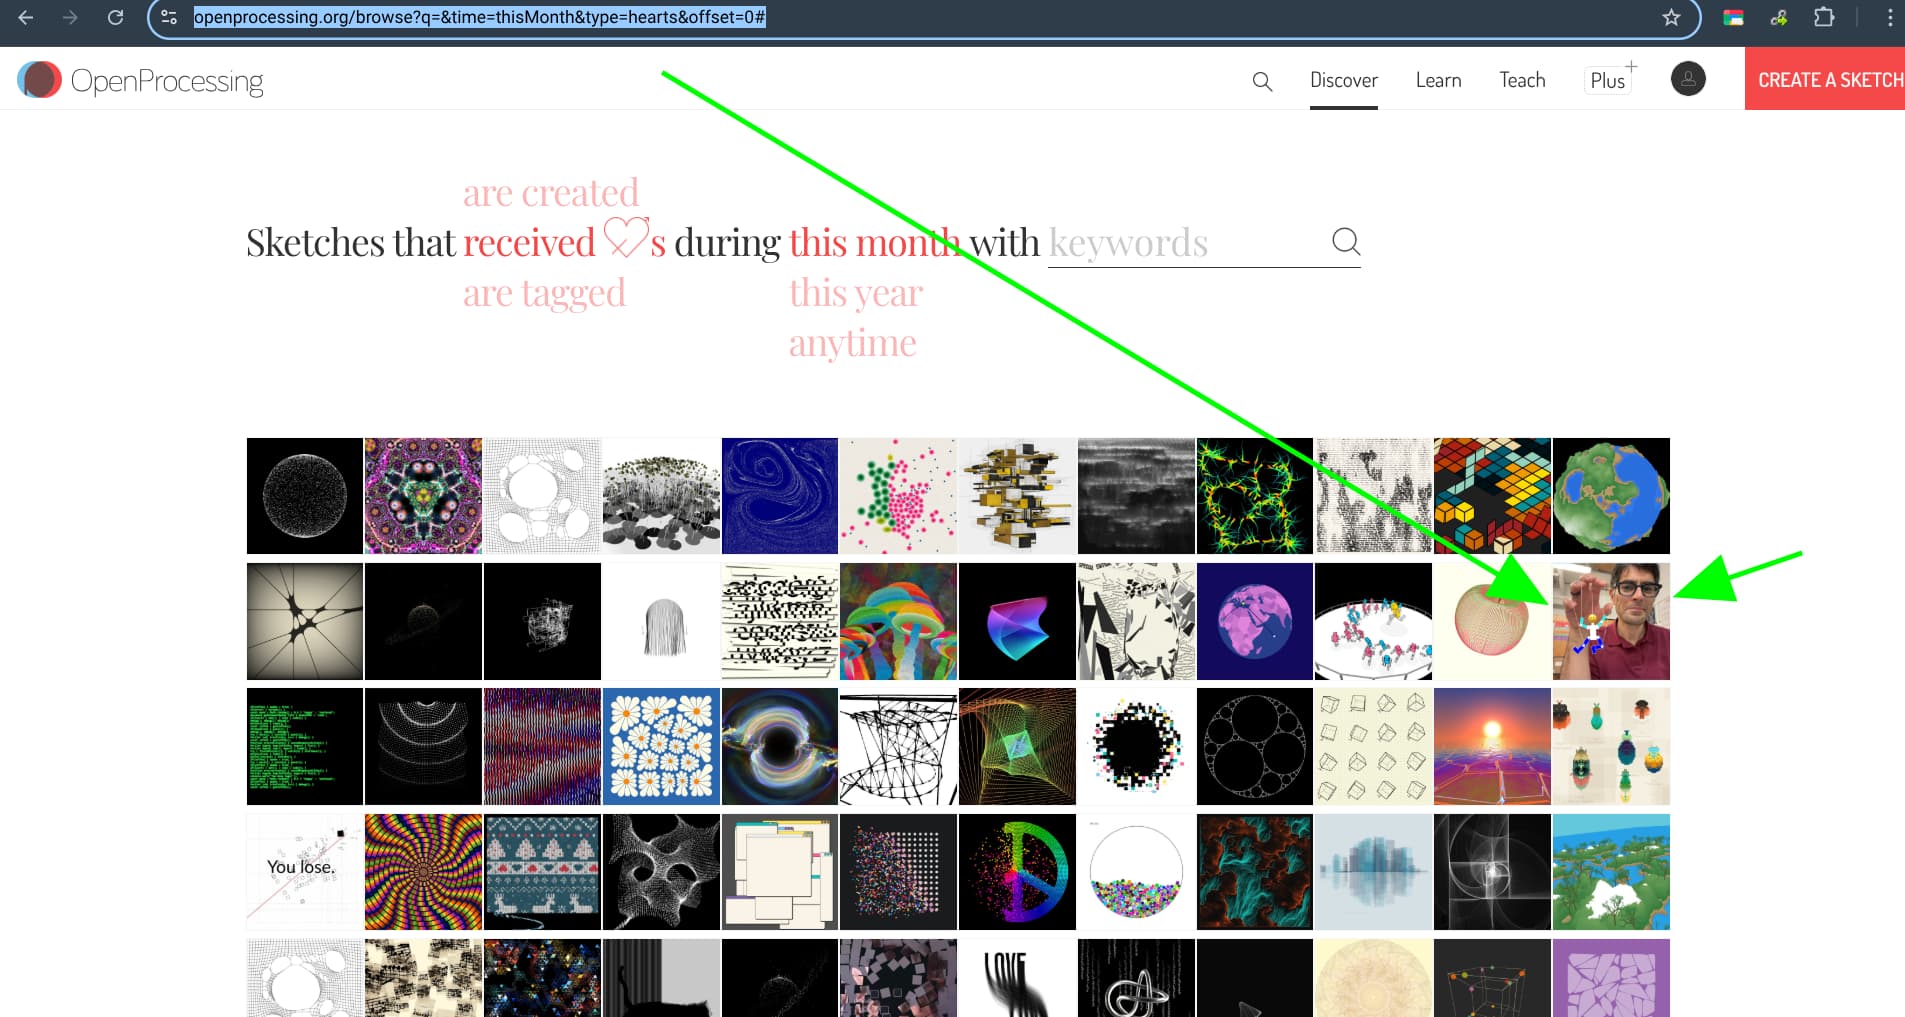Click the OpenProcessing logo
The image size is (1905, 1017).
(x=140, y=80)
